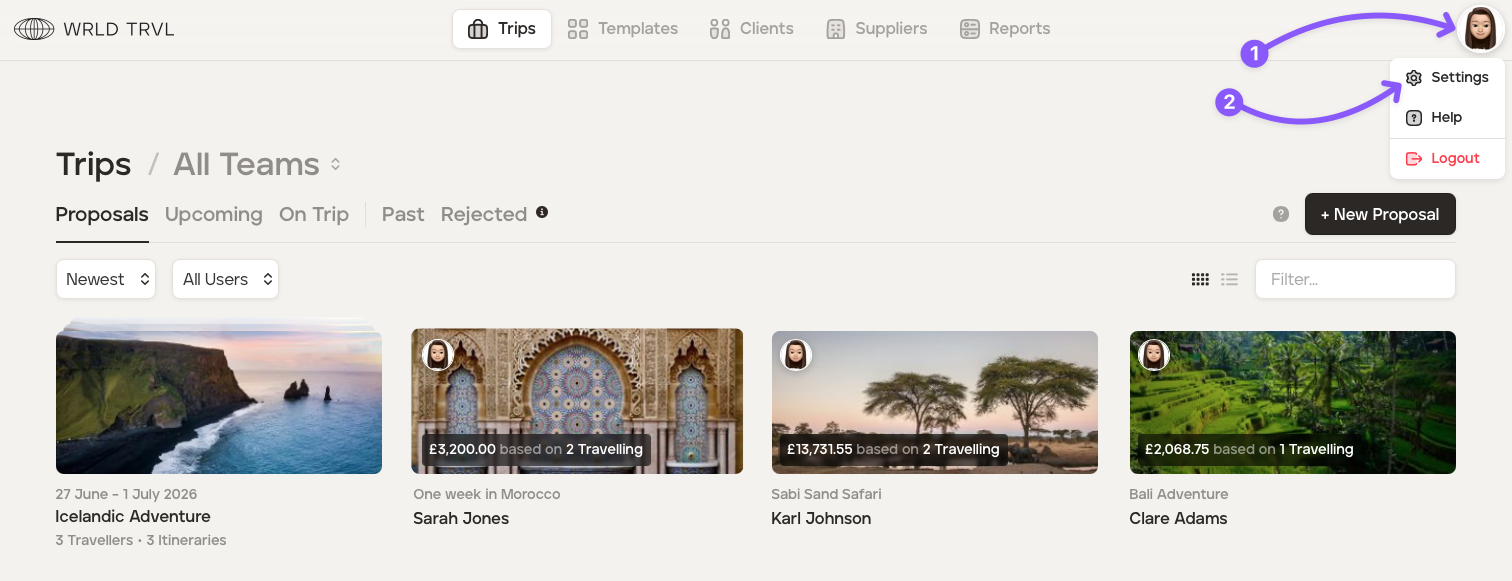
Task: Open the Icelandic Adventure trip thumbnail
Action: click(219, 401)
